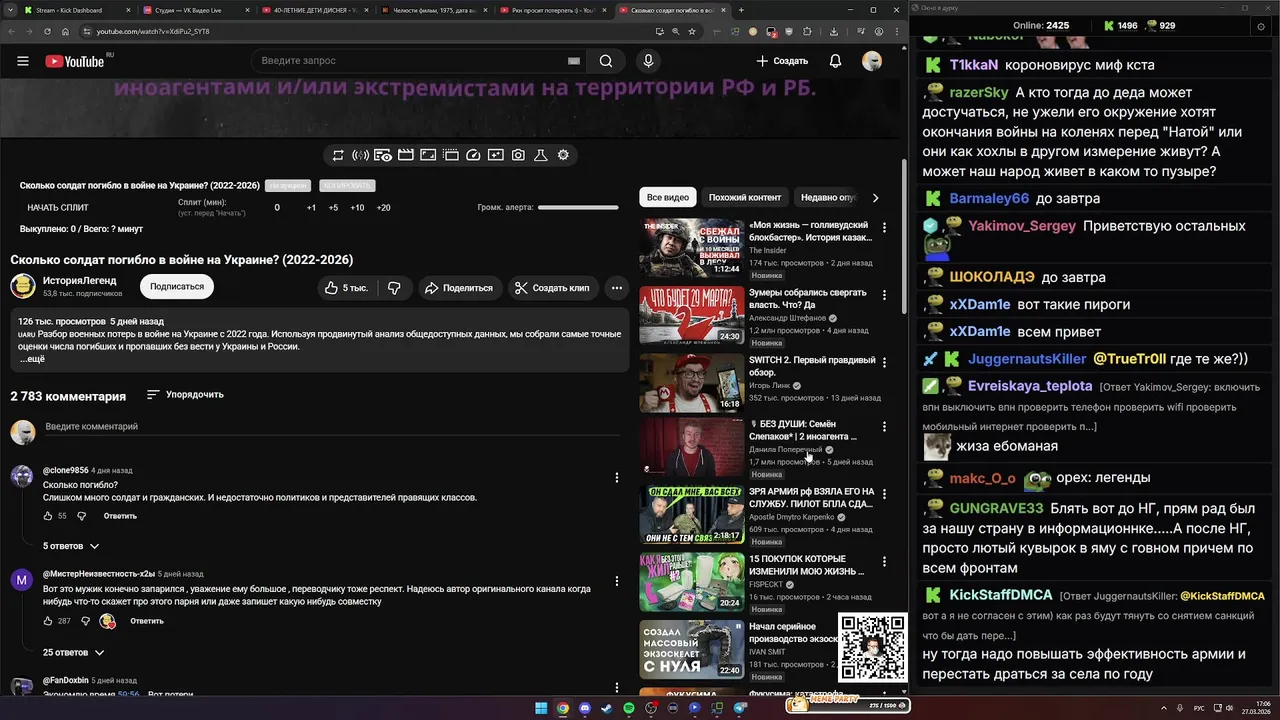The height and width of the screenshot is (720, 1280).
Task: Adjust the 'Громк. алерта' volume slider
Action: [578, 207]
